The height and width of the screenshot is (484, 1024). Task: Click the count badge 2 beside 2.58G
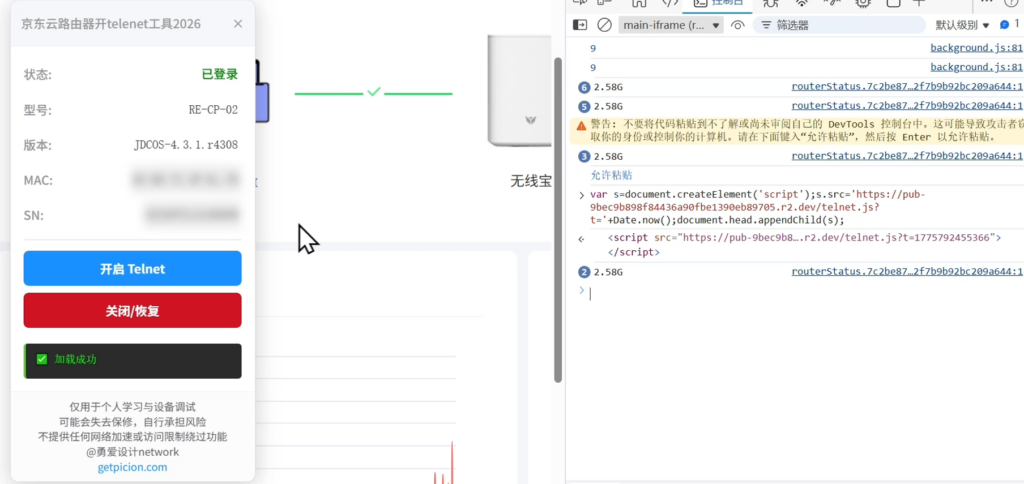[x=584, y=272]
